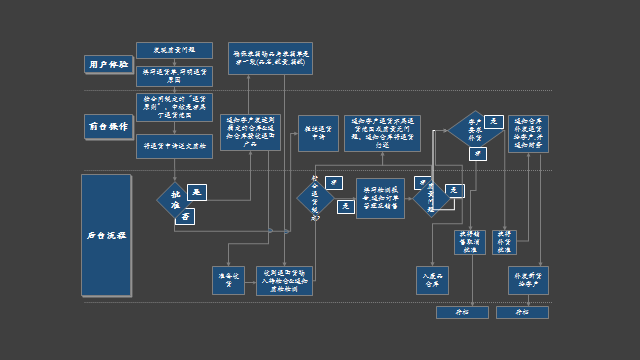Click the 是 label beside 批准 diamond
The image size is (640, 360).
(197, 192)
